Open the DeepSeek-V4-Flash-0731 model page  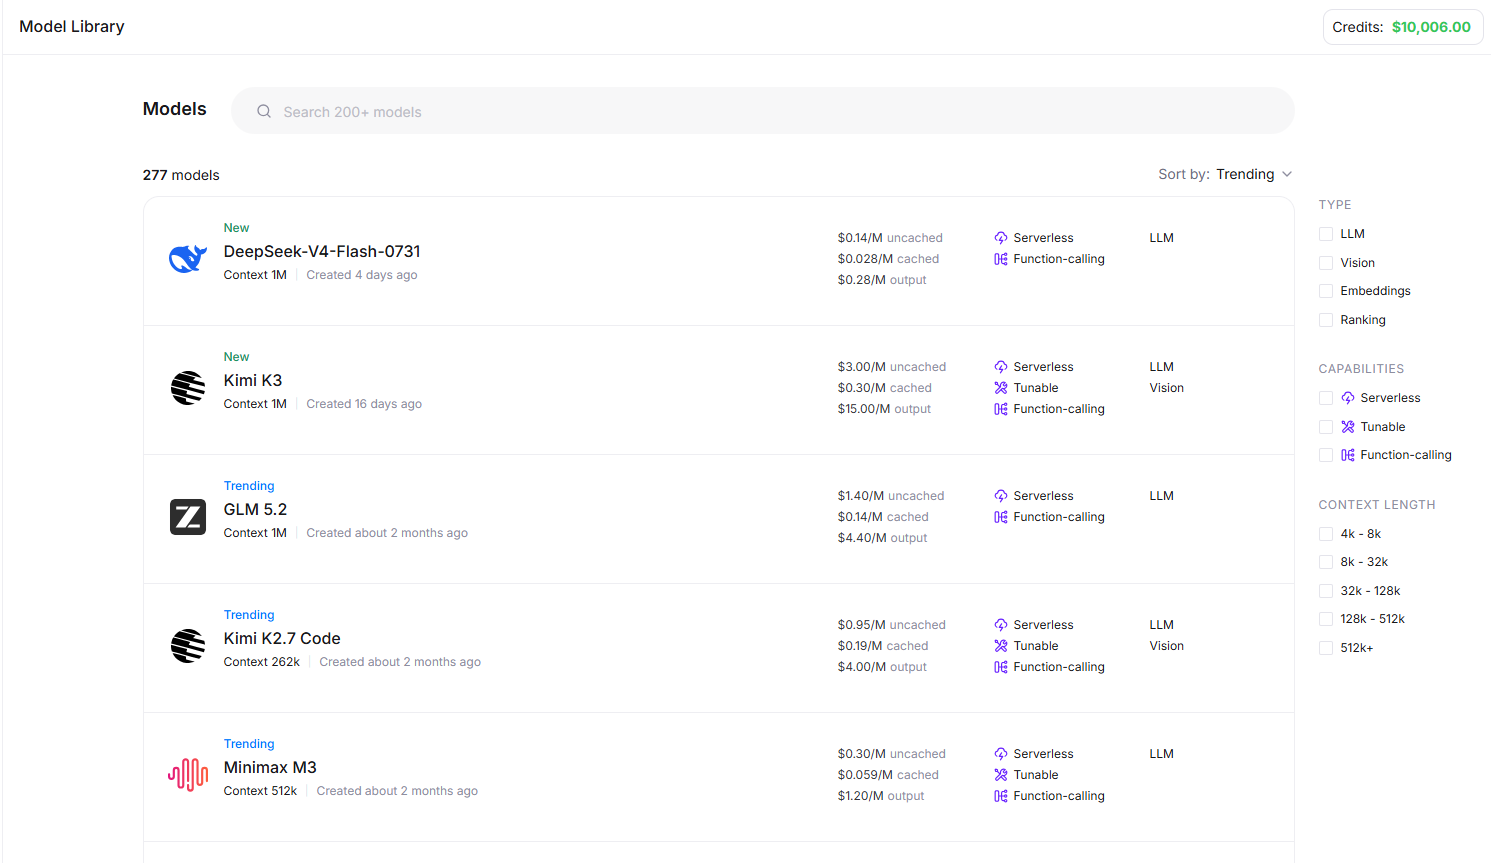(322, 251)
